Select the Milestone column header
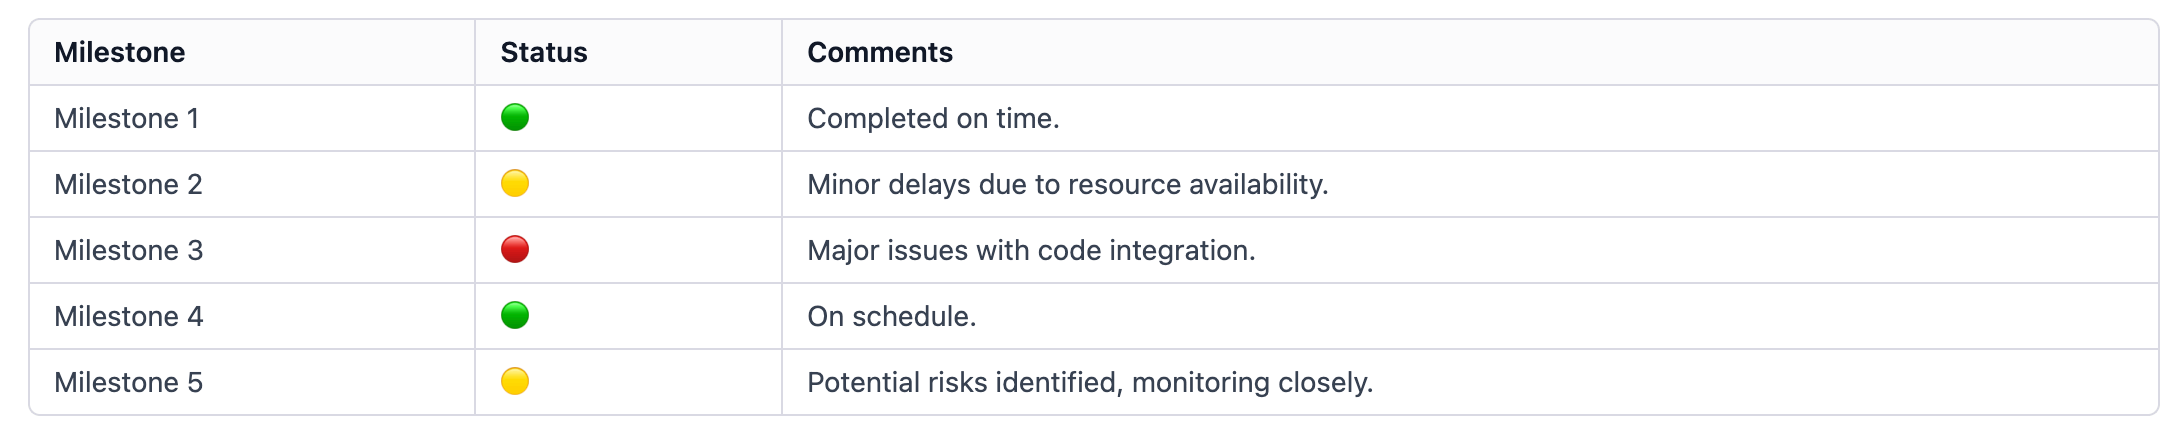 120,52
